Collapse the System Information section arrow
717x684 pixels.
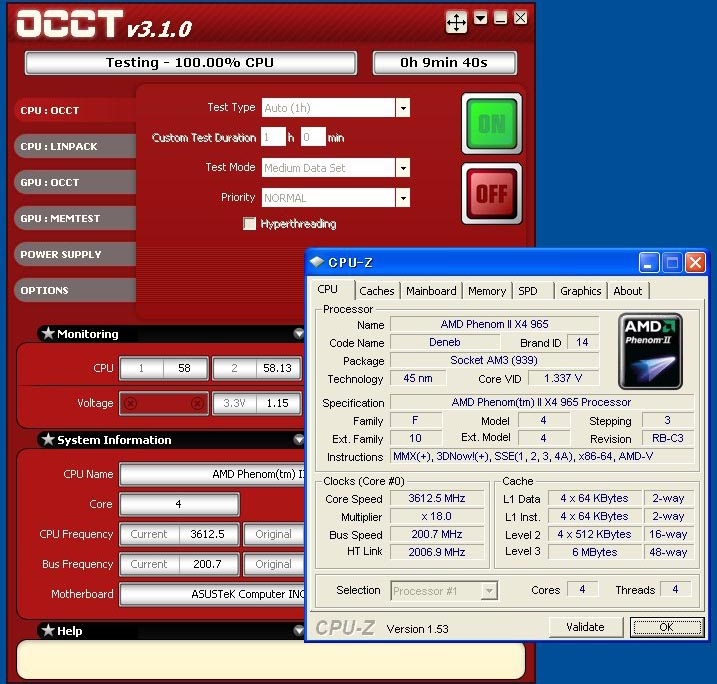(299, 439)
